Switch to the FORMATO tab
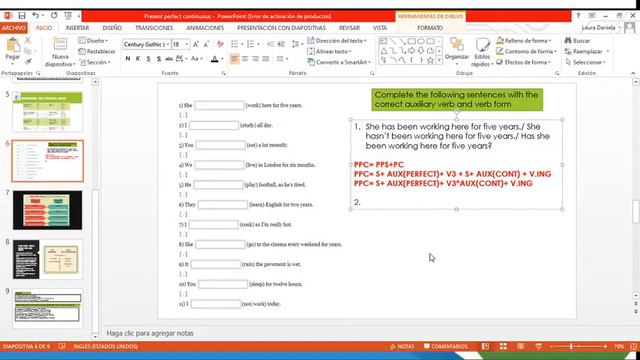Image resolution: width=640 pixels, height=360 pixels. pos(430,28)
